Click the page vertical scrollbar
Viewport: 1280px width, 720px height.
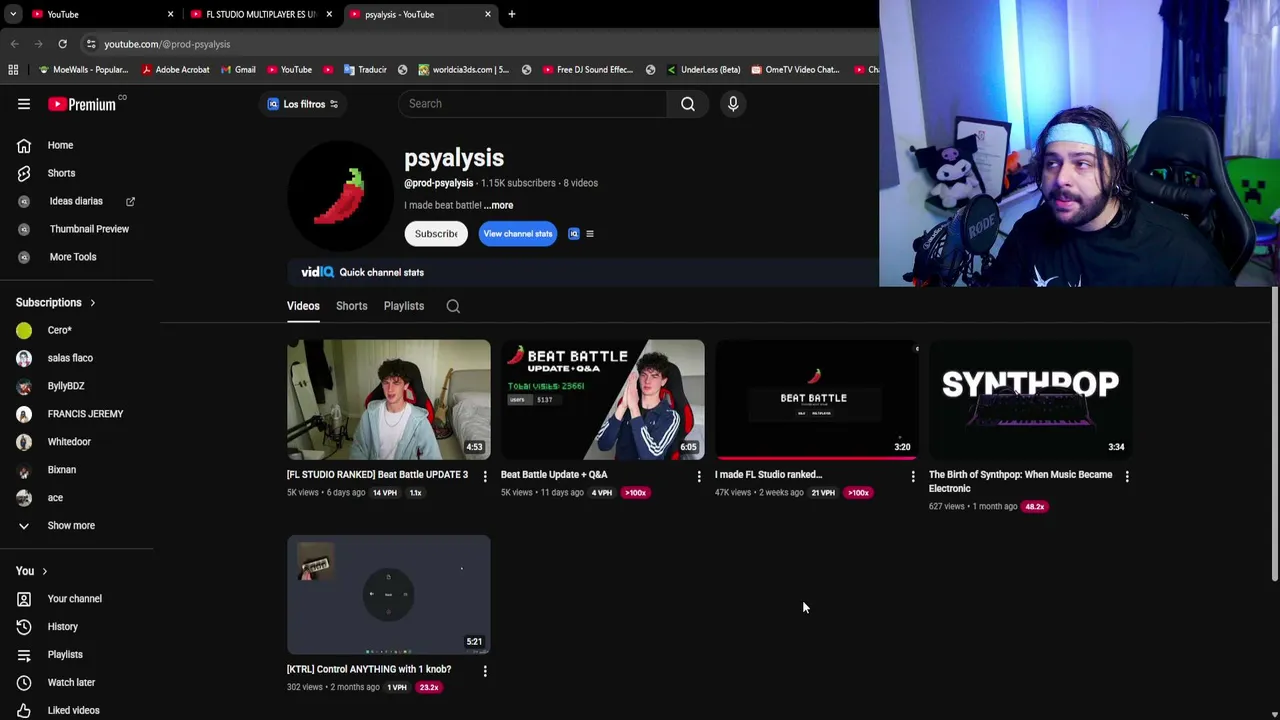1274,433
